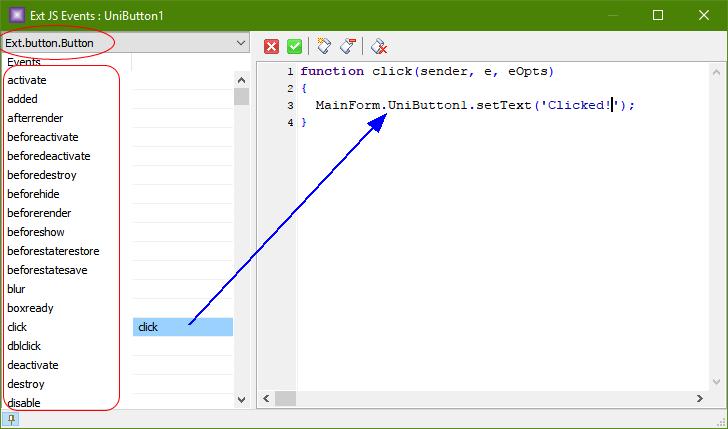Select the 'beforedestroy' event in list
The width and height of the screenshot is (728, 429).
pyautogui.click(x=42, y=175)
